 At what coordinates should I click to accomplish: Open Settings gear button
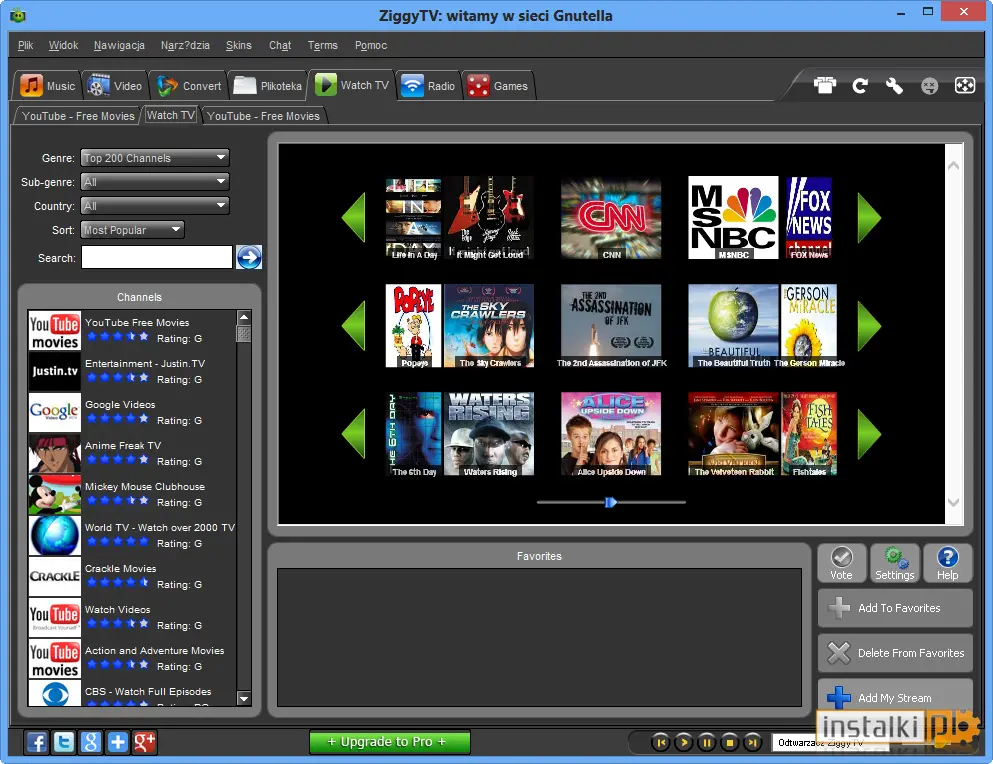coord(894,563)
